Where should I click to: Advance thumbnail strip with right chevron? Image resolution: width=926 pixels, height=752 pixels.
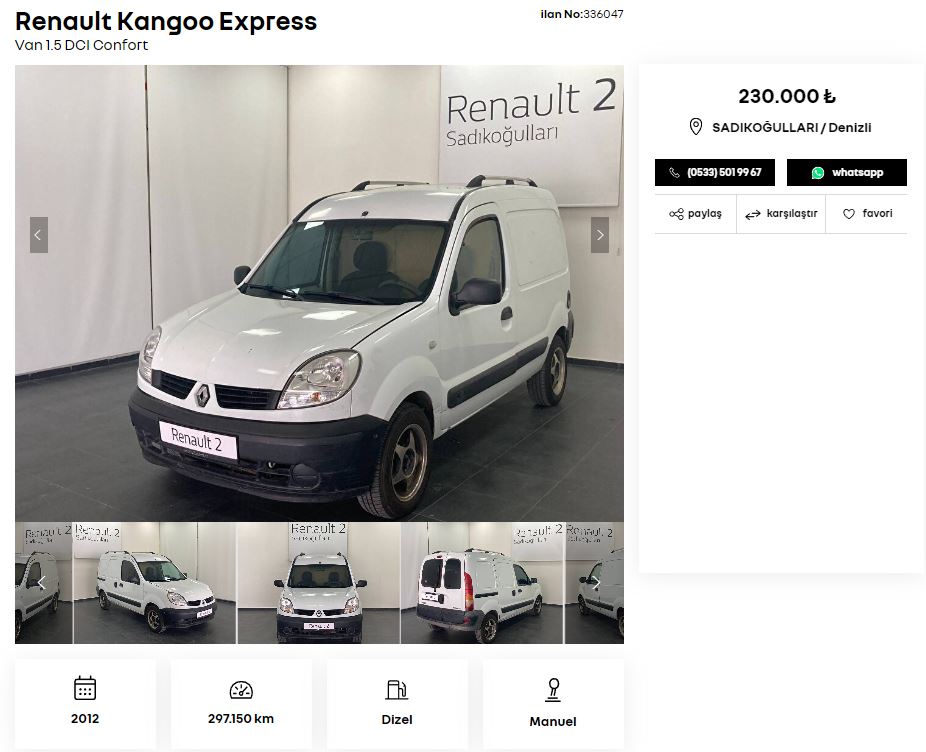coord(596,583)
